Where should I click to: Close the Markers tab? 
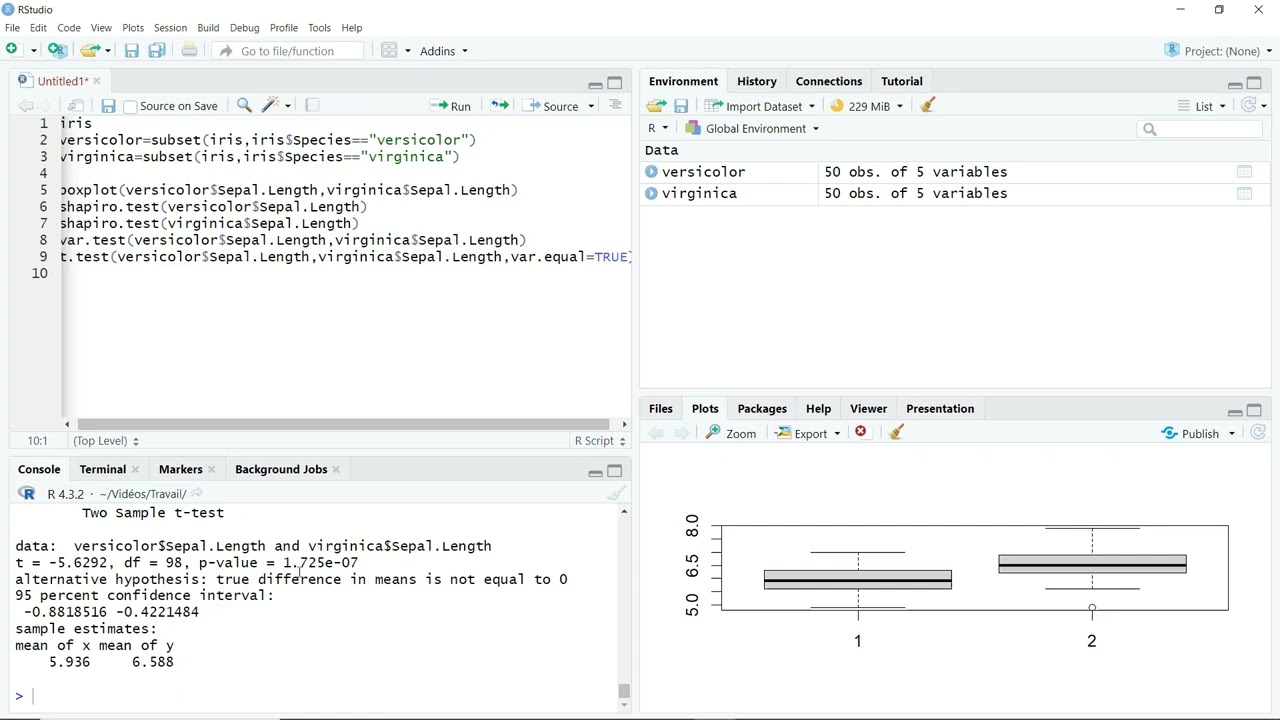point(212,469)
